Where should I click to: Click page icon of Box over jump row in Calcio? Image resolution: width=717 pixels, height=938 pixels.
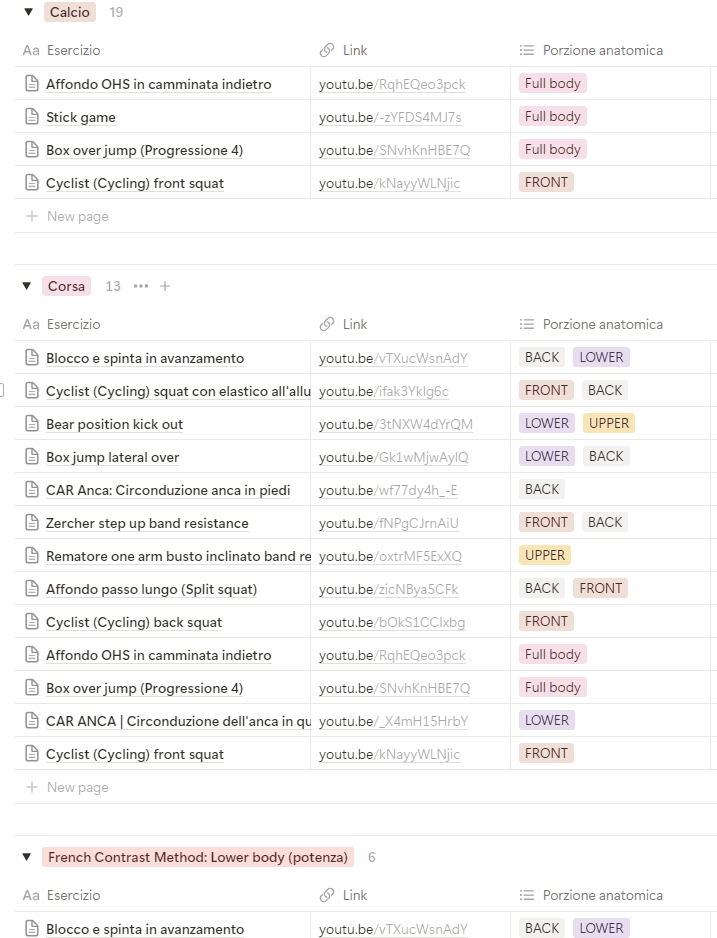[32, 150]
